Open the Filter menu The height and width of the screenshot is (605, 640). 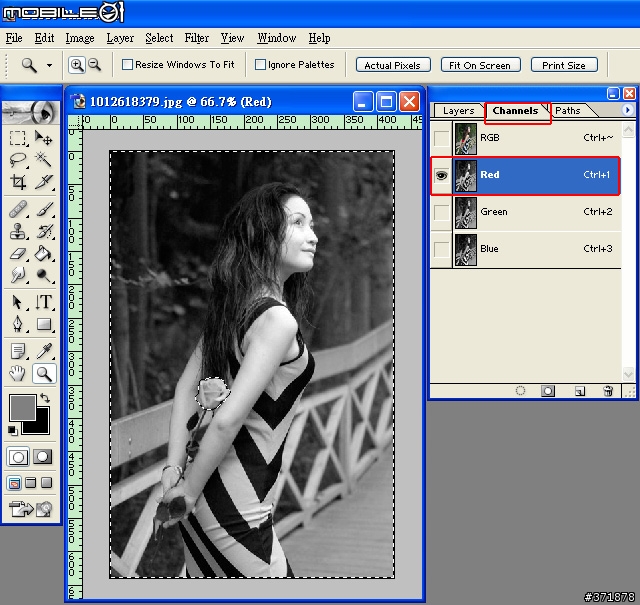(x=196, y=38)
